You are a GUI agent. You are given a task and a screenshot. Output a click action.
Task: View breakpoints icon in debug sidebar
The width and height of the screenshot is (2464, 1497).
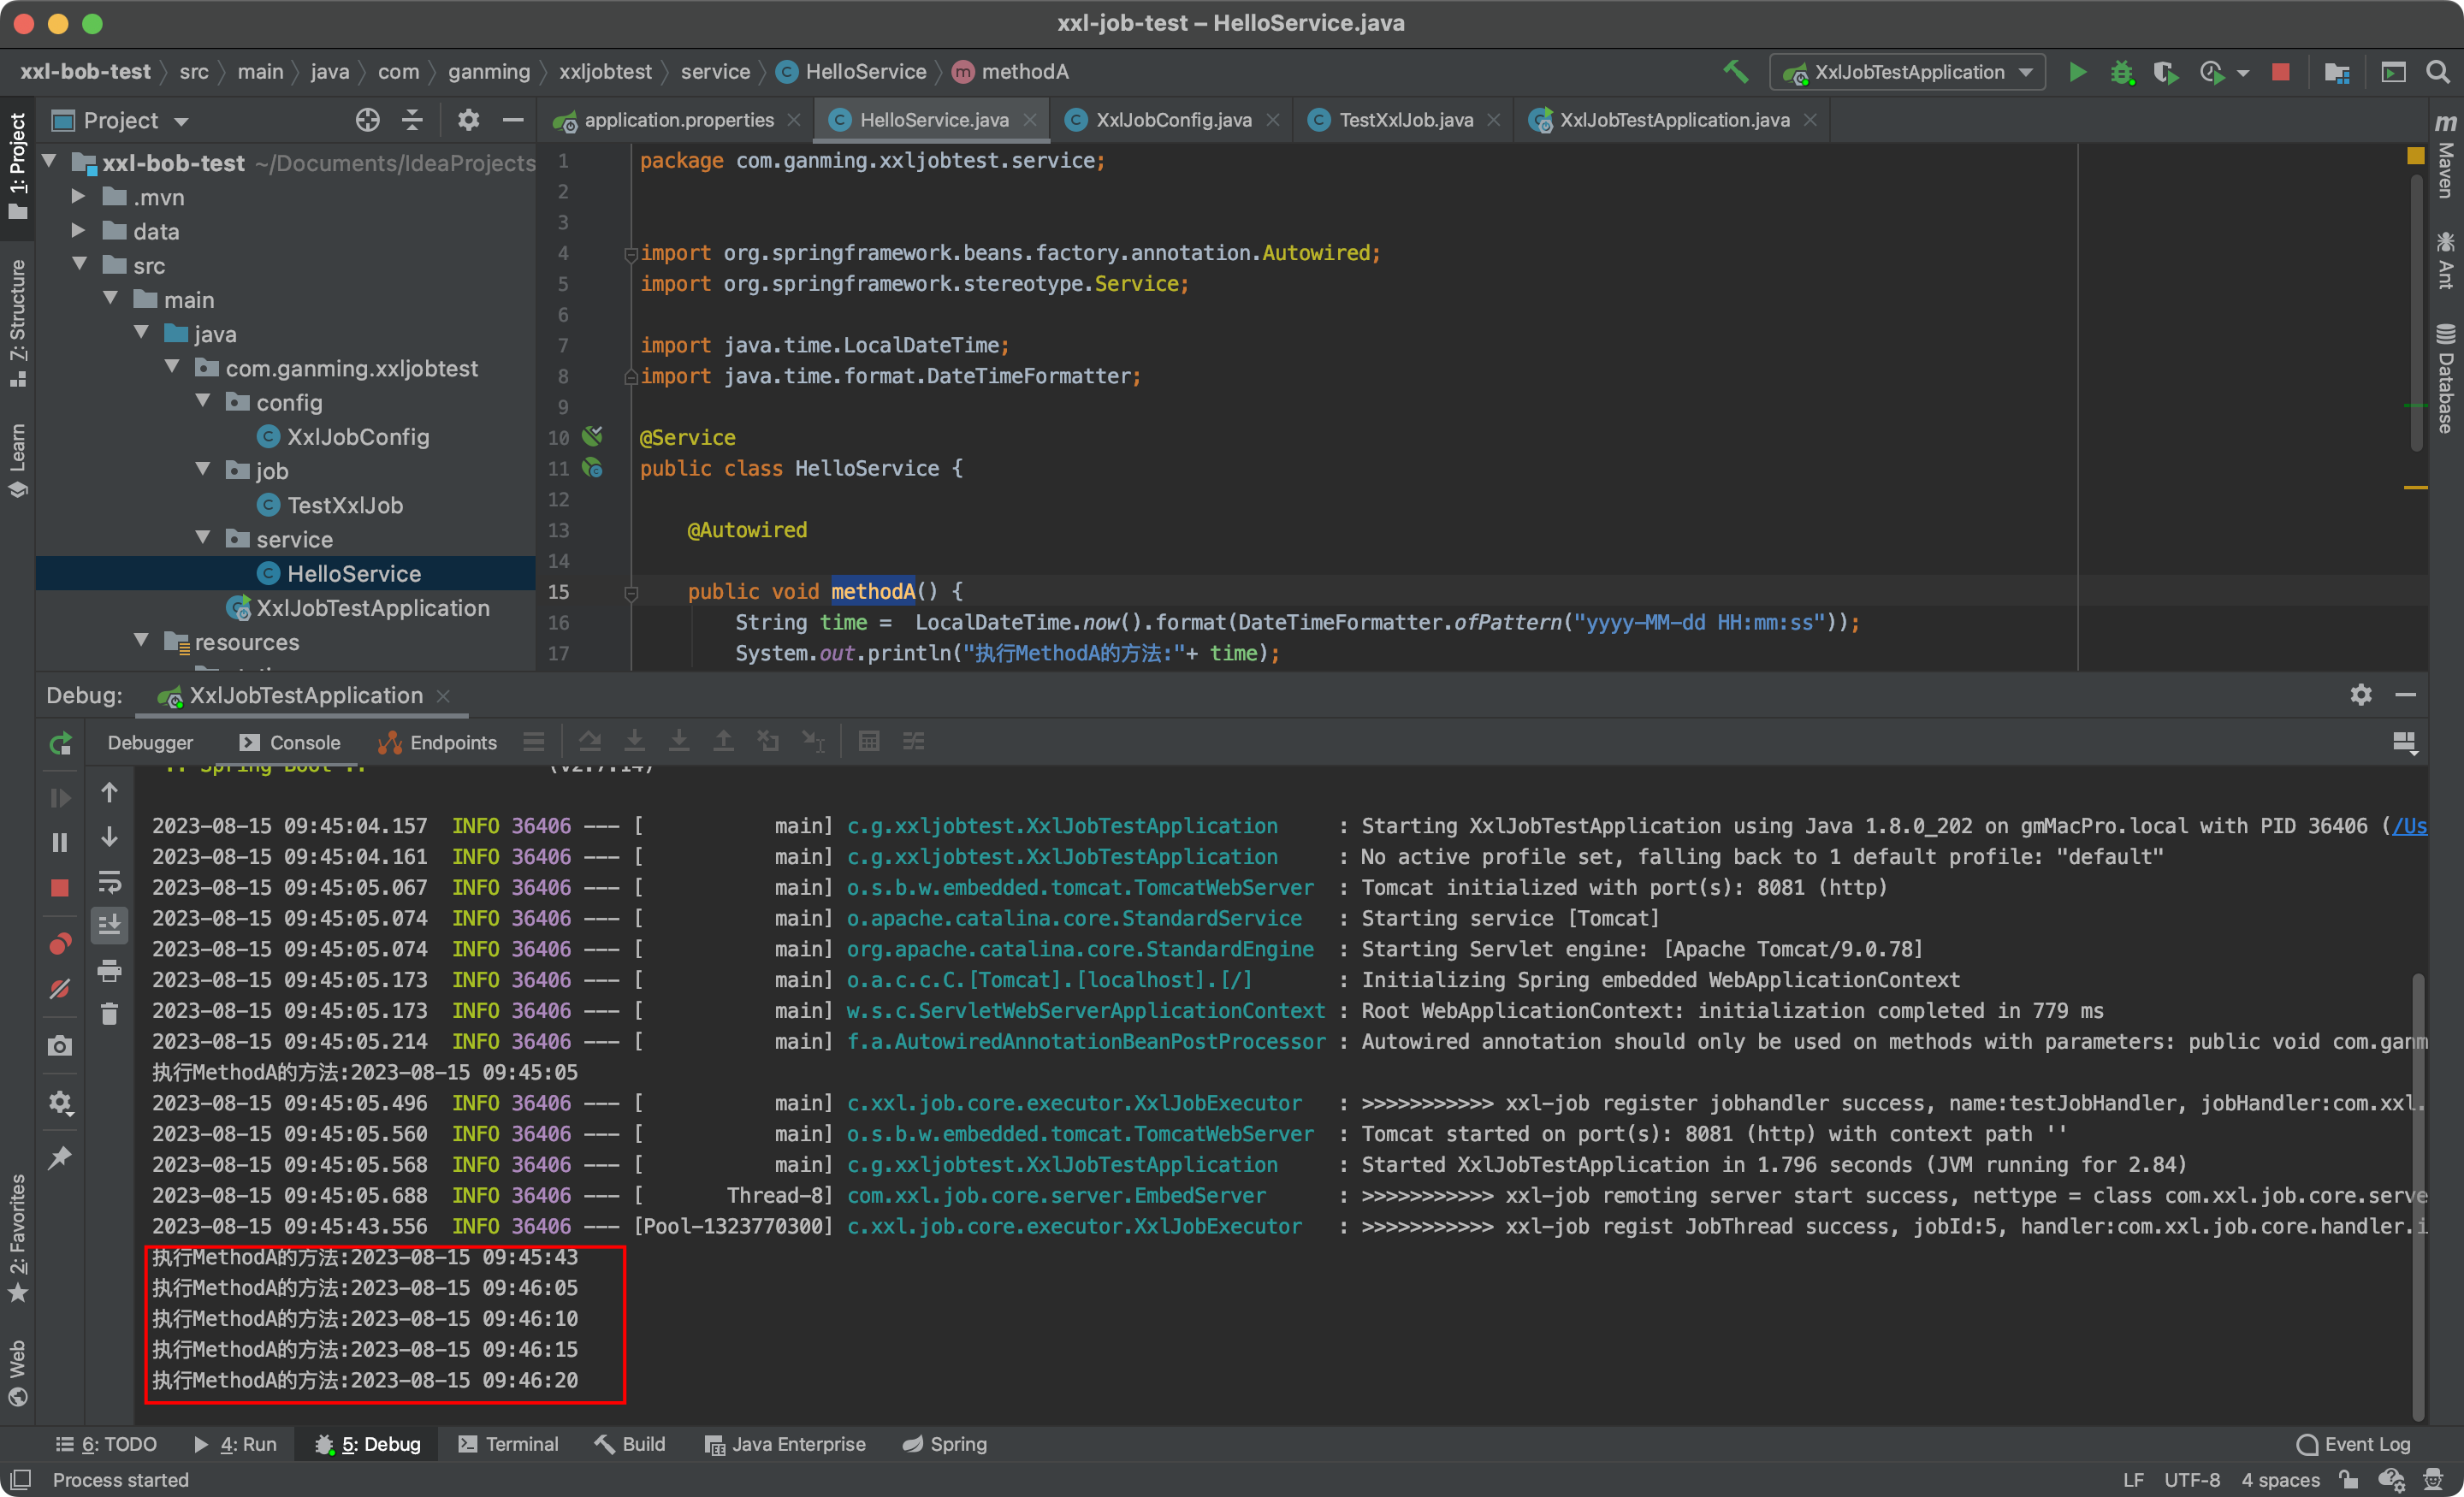pos(60,944)
